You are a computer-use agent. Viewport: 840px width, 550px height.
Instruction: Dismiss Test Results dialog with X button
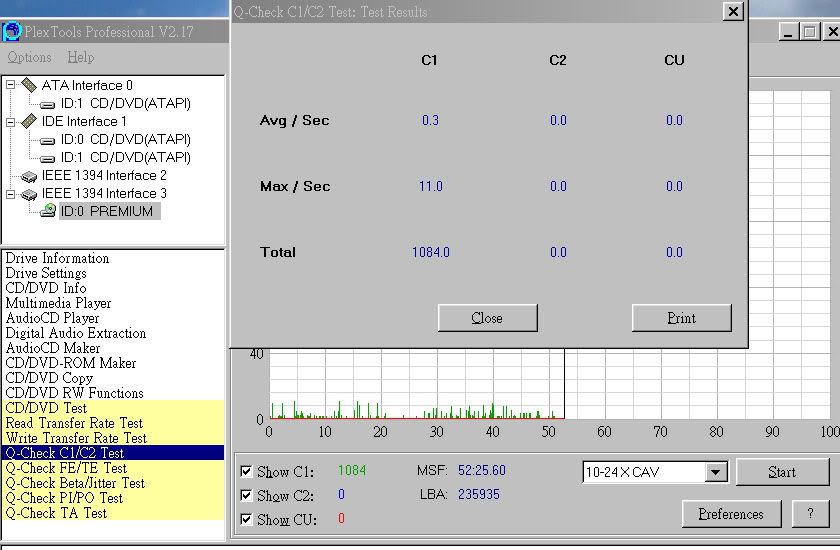[x=733, y=11]
